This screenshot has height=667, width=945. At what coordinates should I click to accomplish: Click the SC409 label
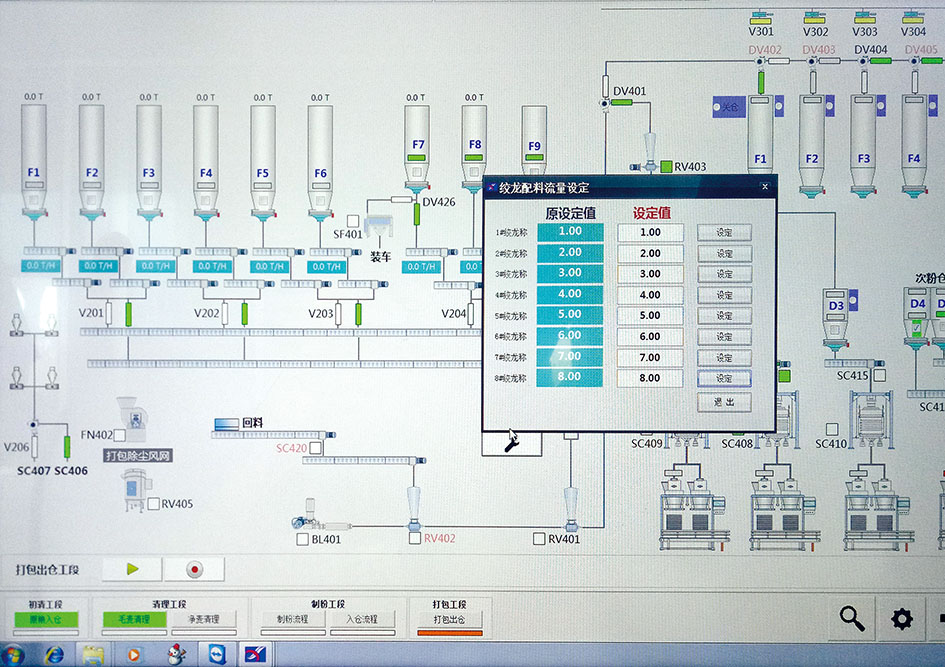tap(647, 443)
